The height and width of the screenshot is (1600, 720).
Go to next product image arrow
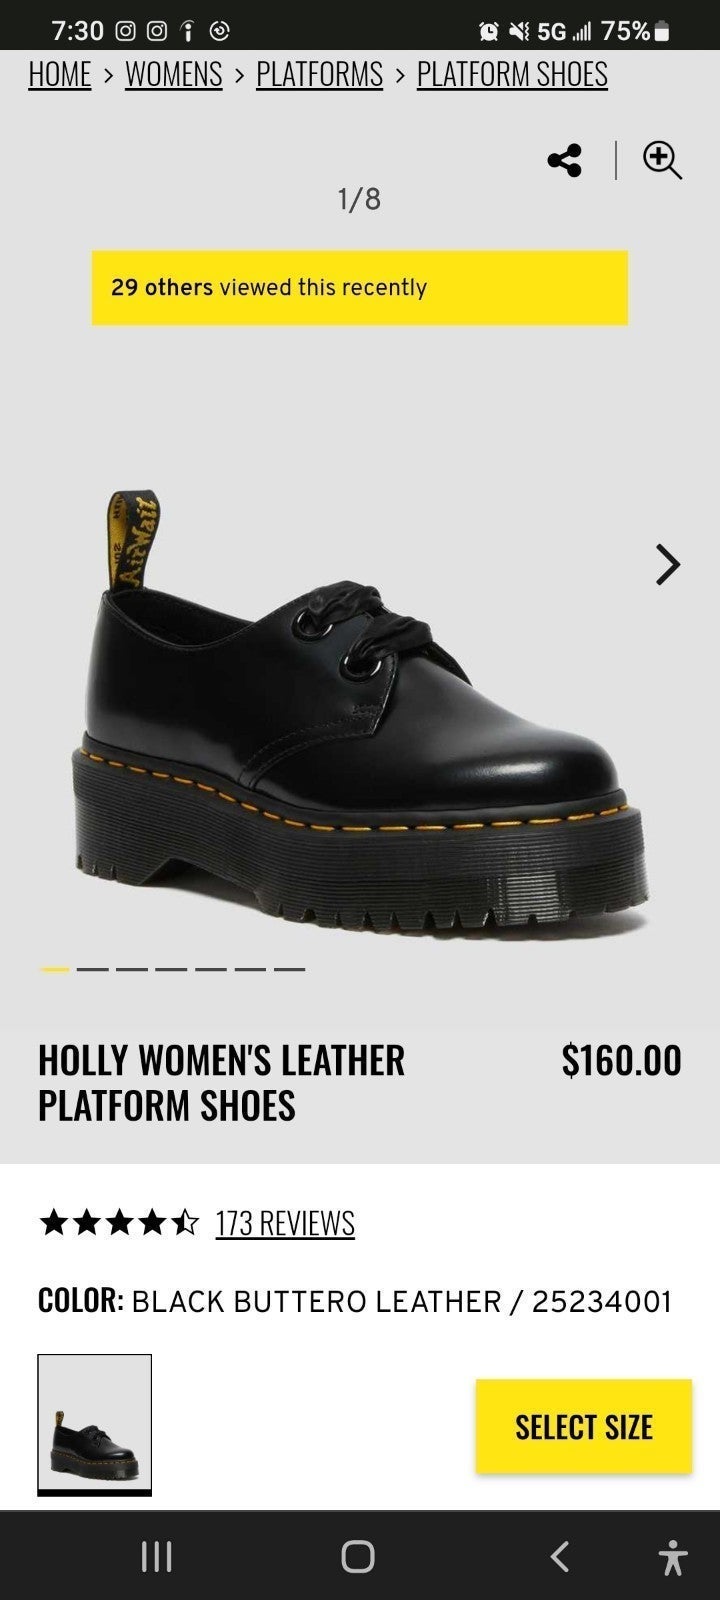point(667,565)
